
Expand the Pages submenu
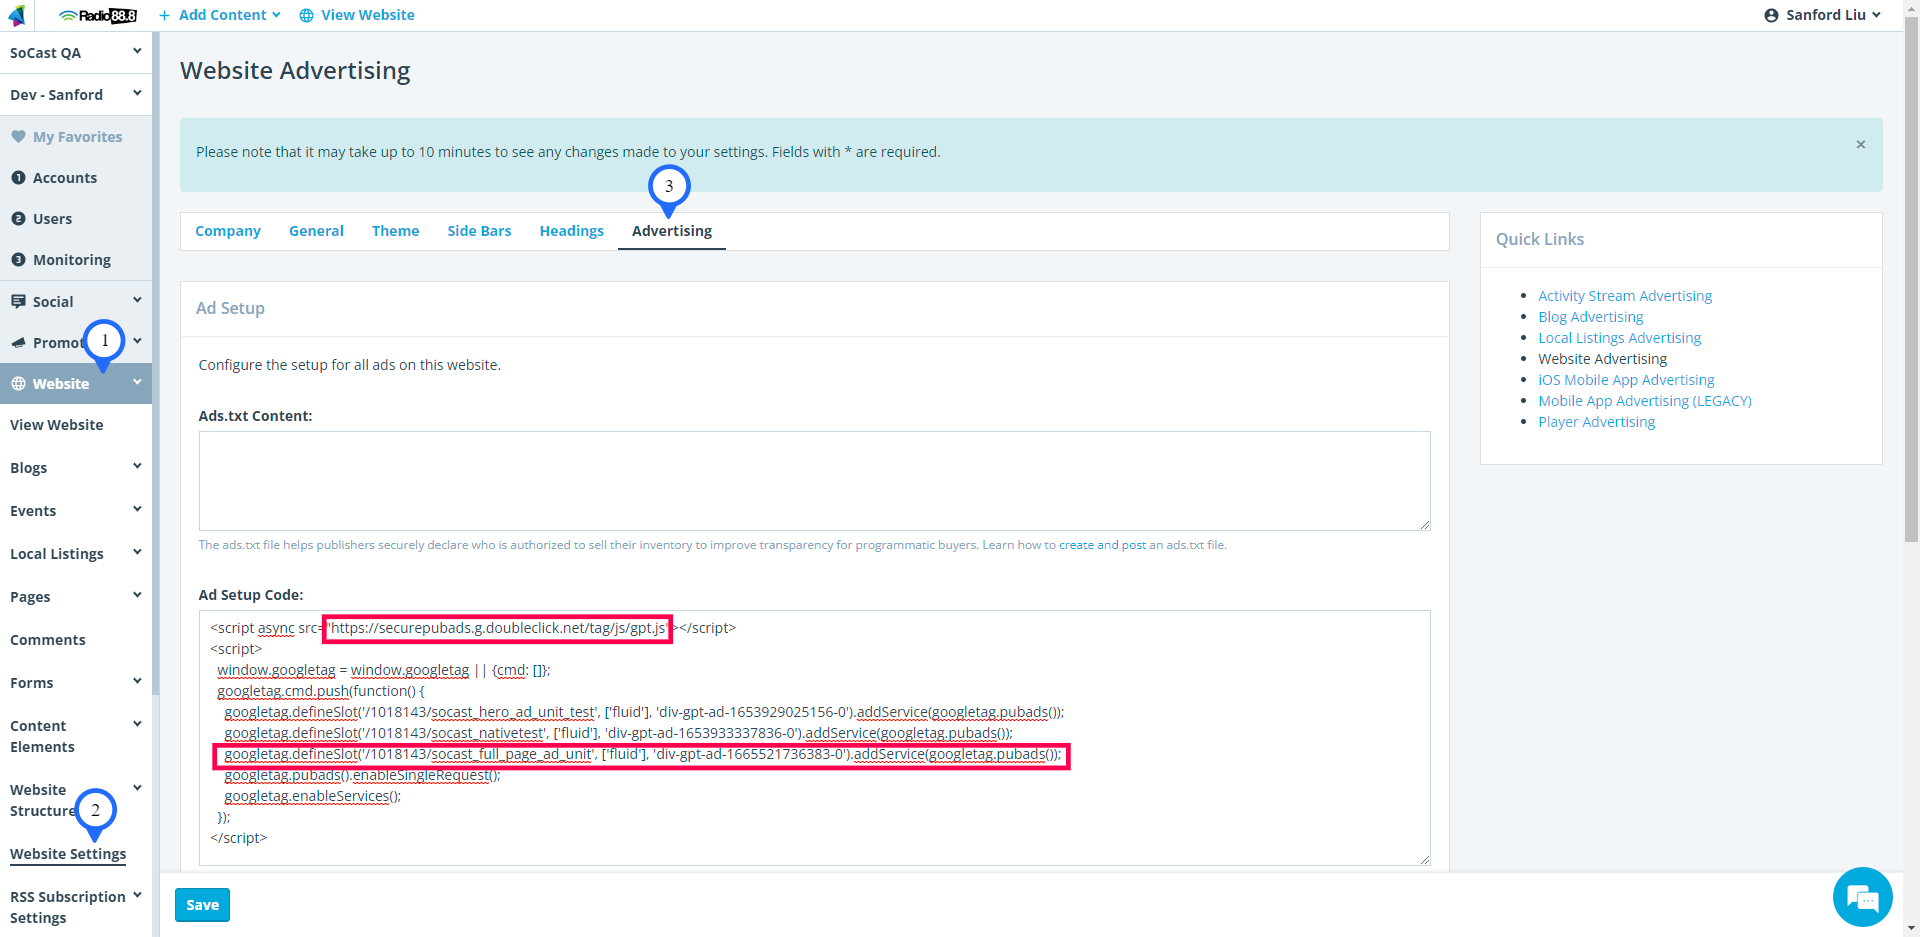[137, 595]
